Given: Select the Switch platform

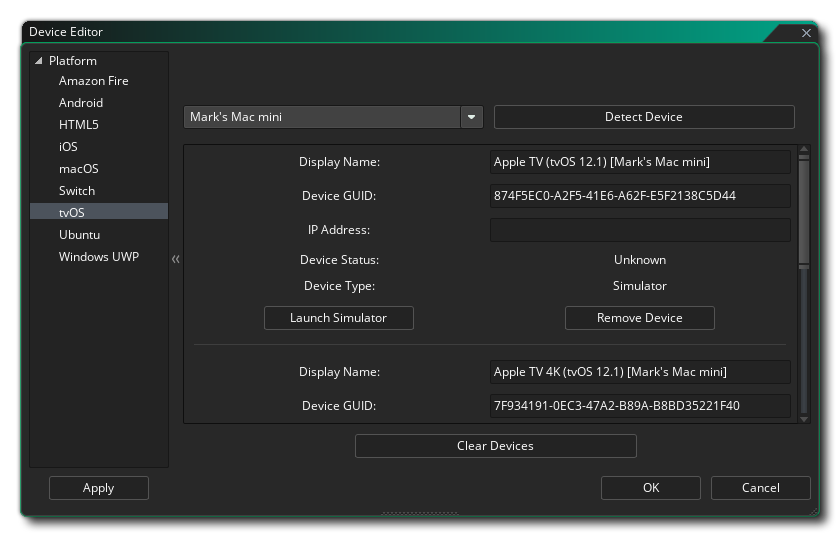Looking at the screenshot, I should coord(77,191).
